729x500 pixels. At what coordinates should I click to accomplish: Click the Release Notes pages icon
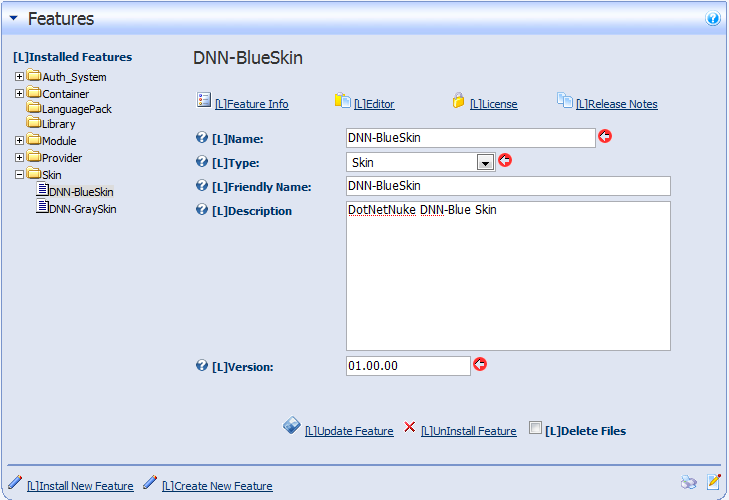[x=564, y=100]
